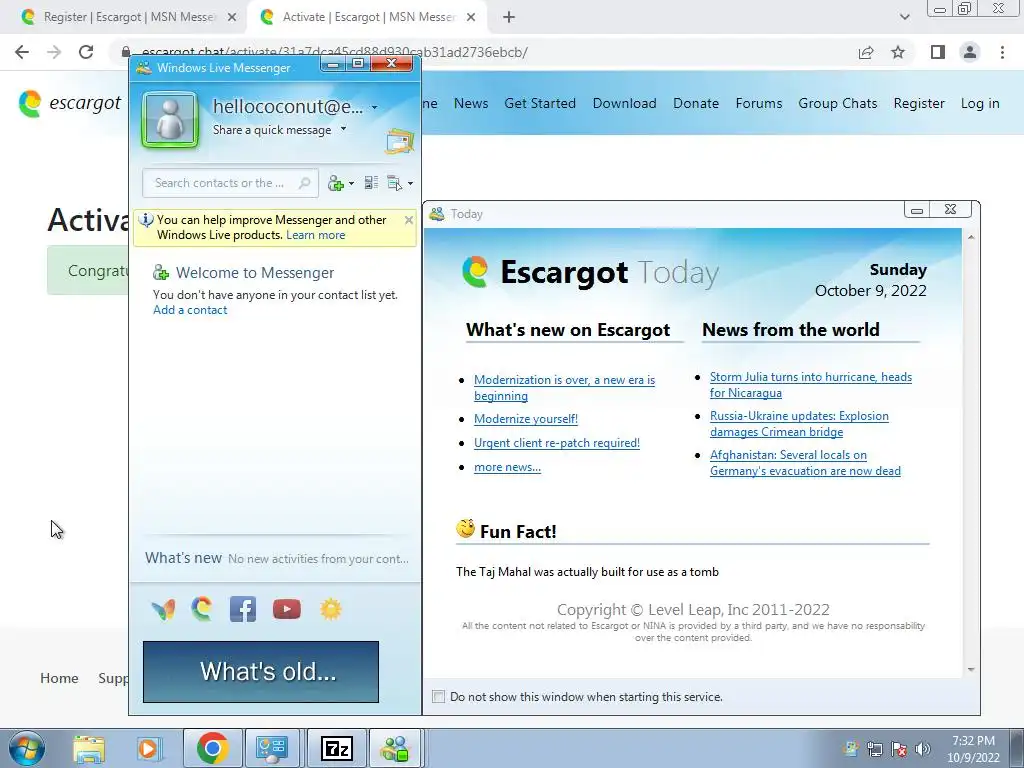This screenshot has width=1024, height=768.
Task: Click the contact list layout icon
Action: (371, 183)
